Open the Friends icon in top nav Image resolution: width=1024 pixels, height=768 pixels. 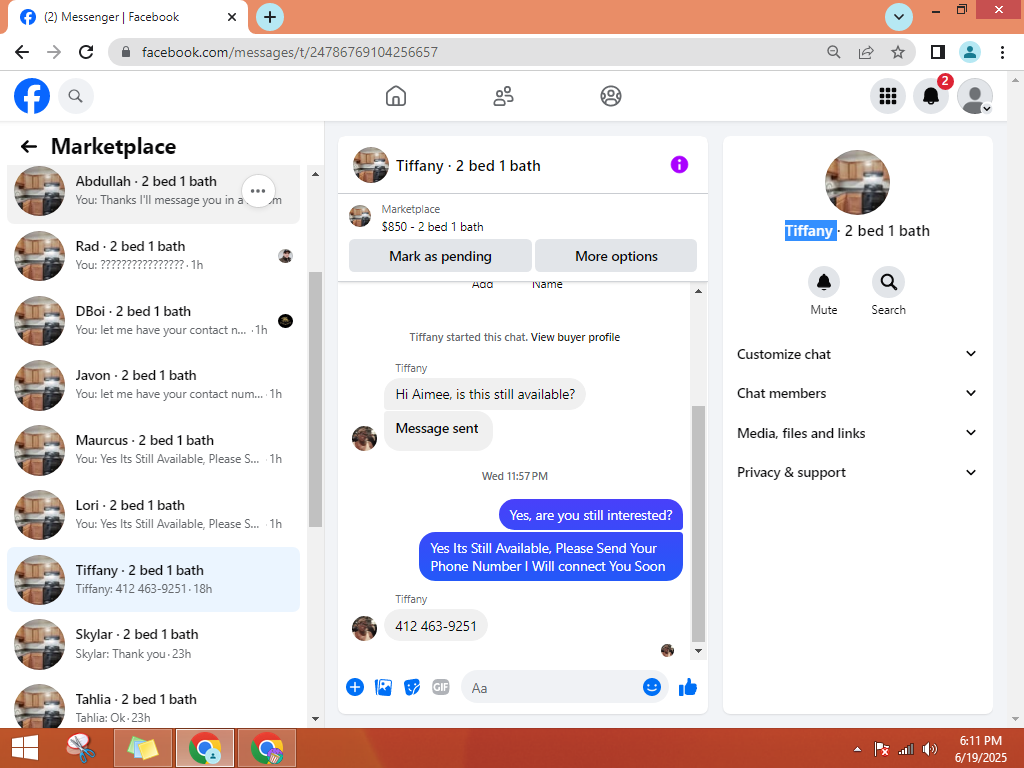pyautogui.click(x=503, y=96)
